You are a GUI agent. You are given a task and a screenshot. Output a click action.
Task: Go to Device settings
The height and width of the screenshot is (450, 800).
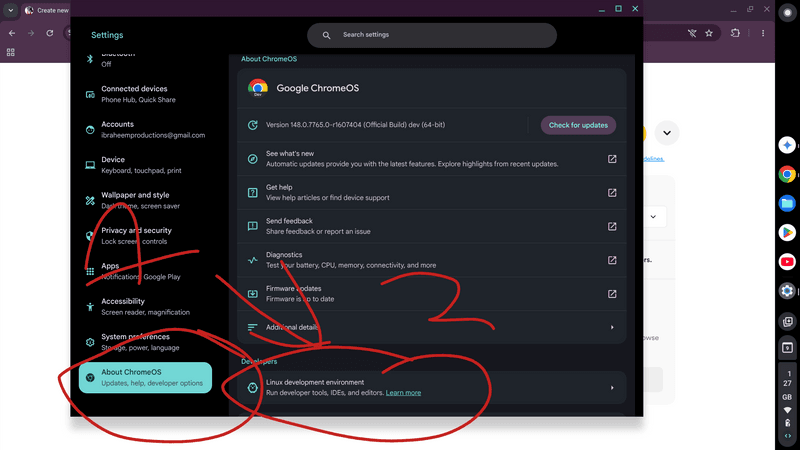[x=145, y=165]
